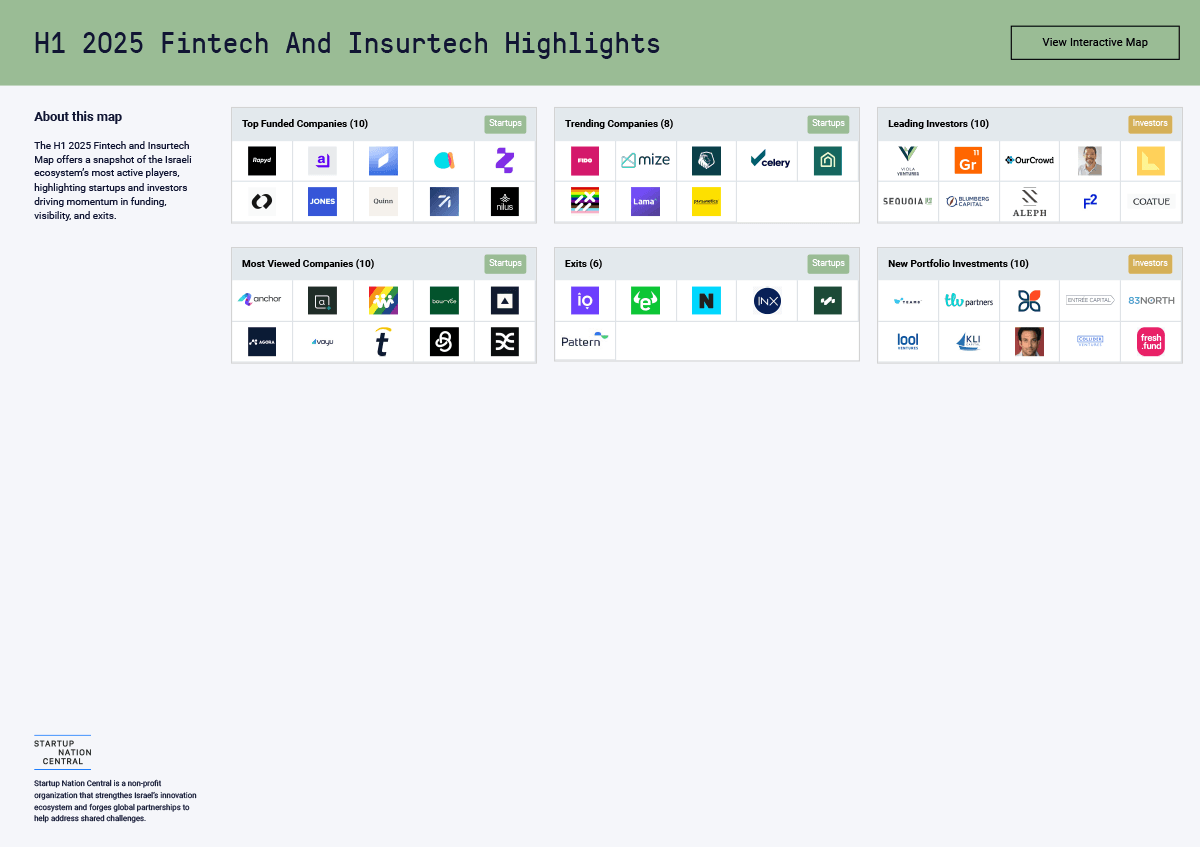Click the Startups tag on Trending Companies
Screen dimensions: 1200x847
coord(828,124)
